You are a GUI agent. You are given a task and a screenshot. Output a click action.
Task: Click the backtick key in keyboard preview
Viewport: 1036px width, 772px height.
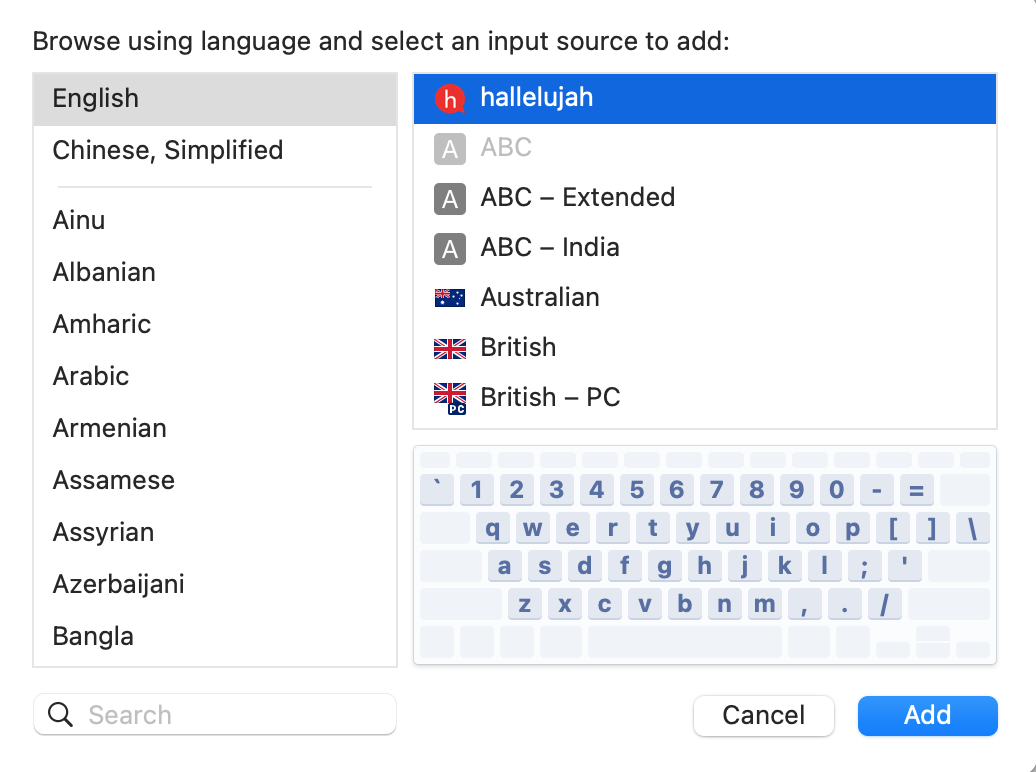(437, 490)
